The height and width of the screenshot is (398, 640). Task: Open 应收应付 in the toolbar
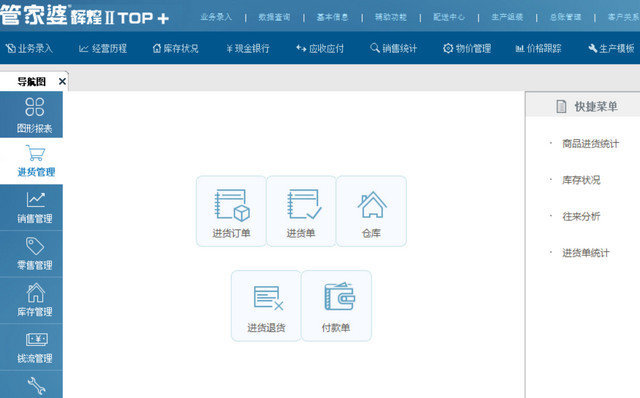pos(320,49)
